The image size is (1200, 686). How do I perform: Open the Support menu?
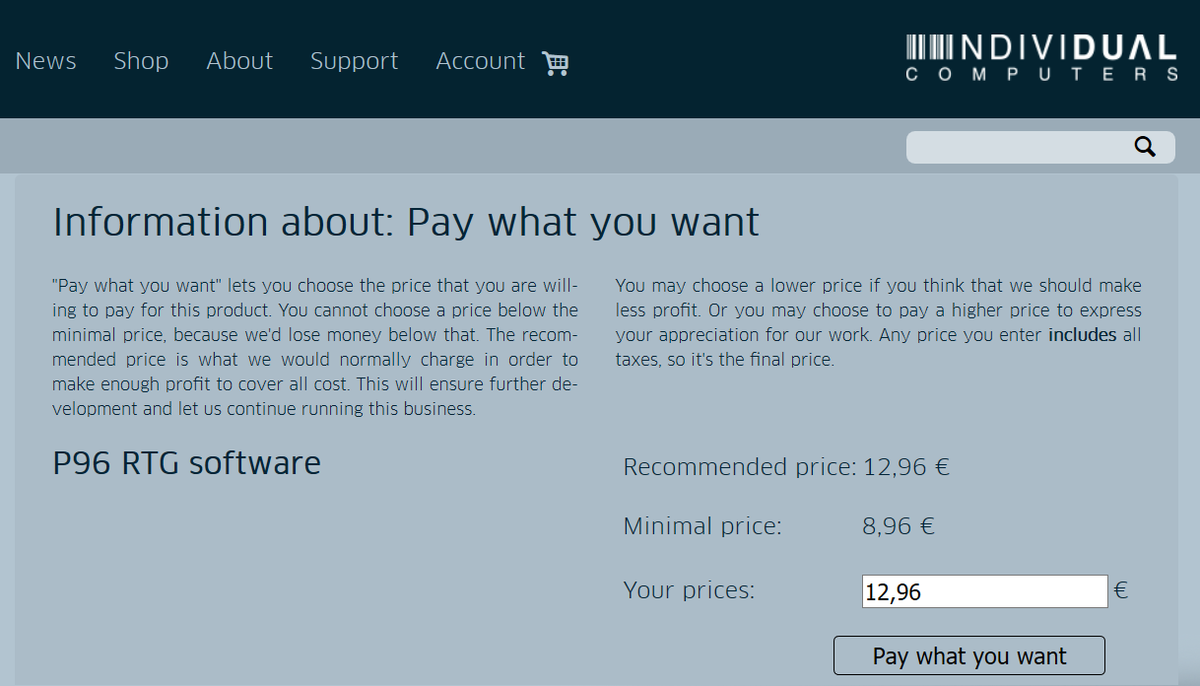click(x=354, y=62)
